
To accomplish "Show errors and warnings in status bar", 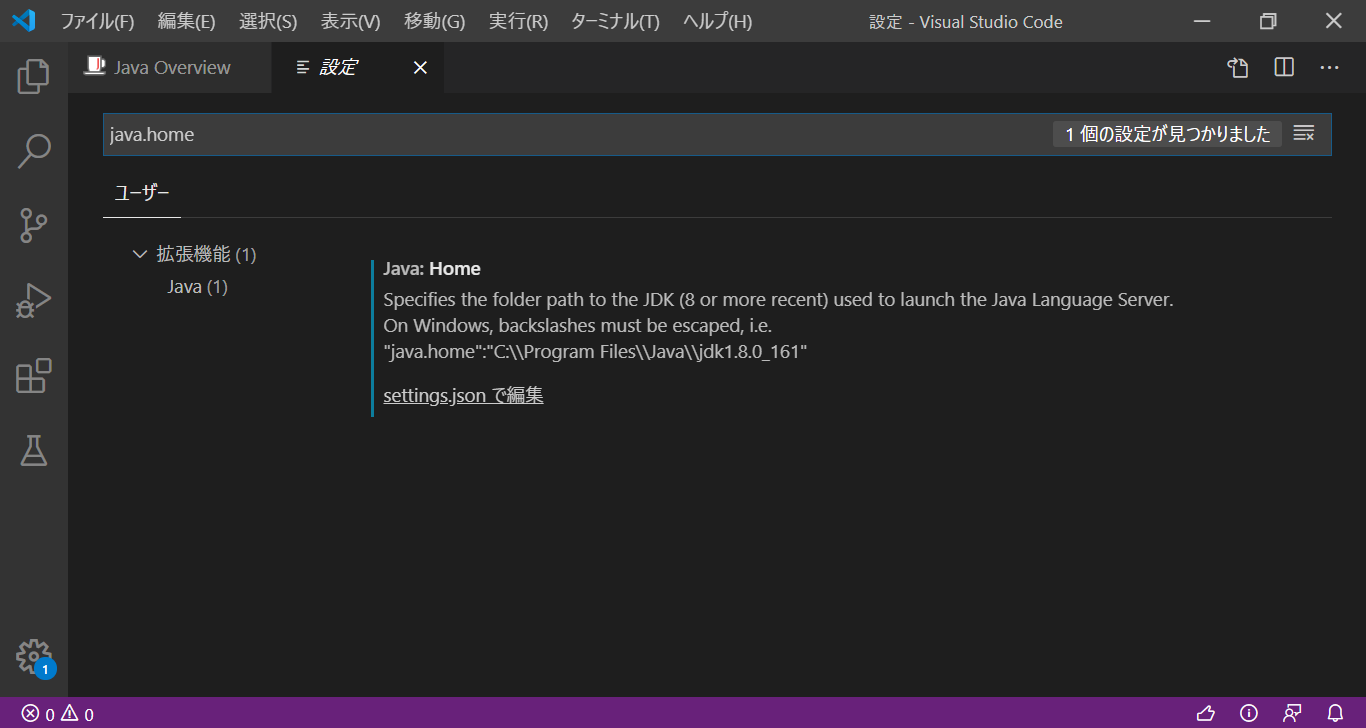I will tap(58, 714).
